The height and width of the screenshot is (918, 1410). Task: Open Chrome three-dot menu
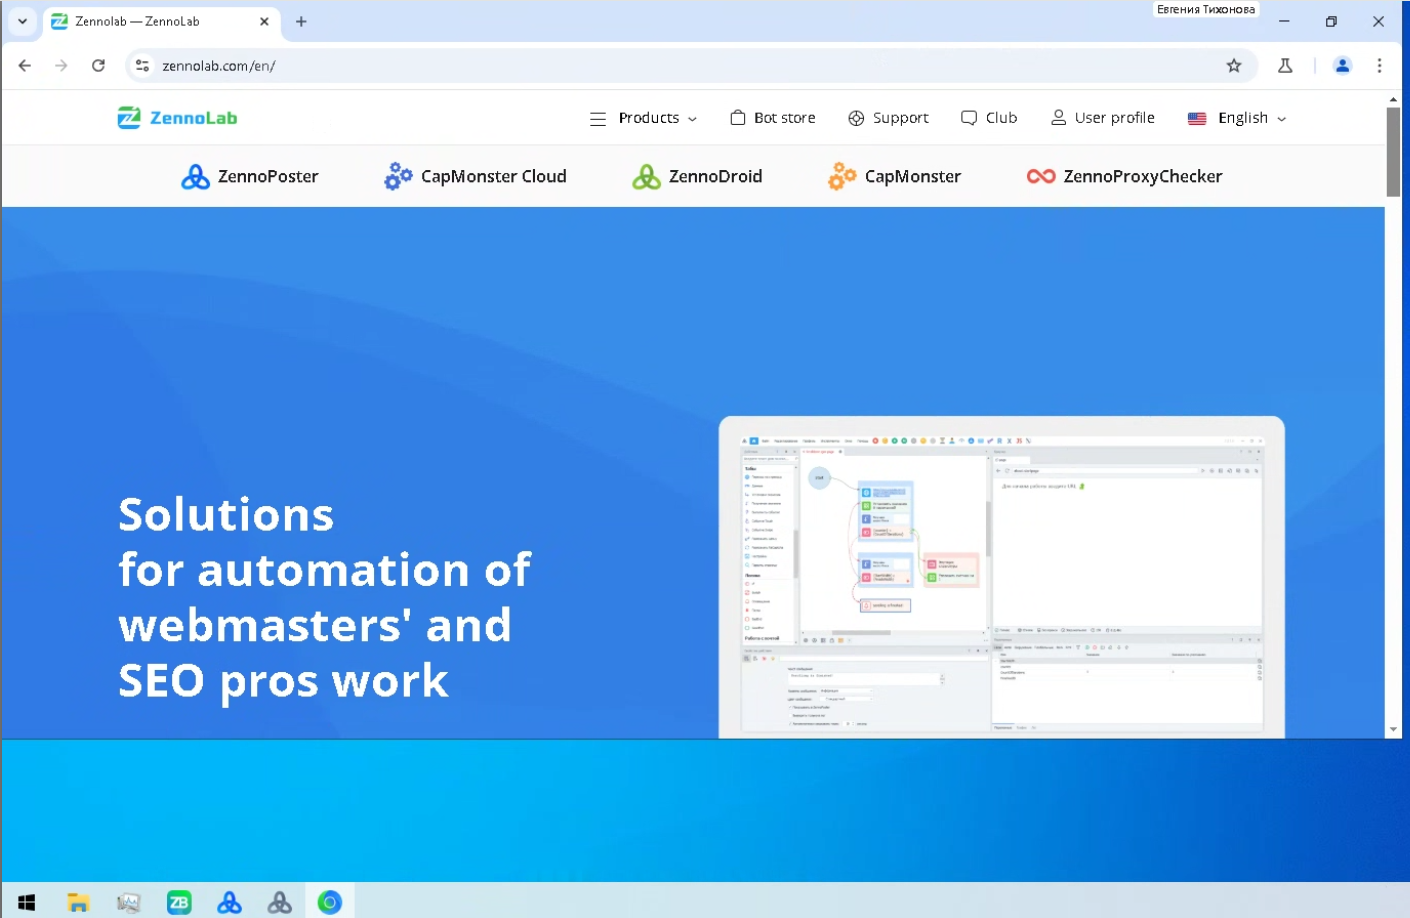pos(1379,66)
